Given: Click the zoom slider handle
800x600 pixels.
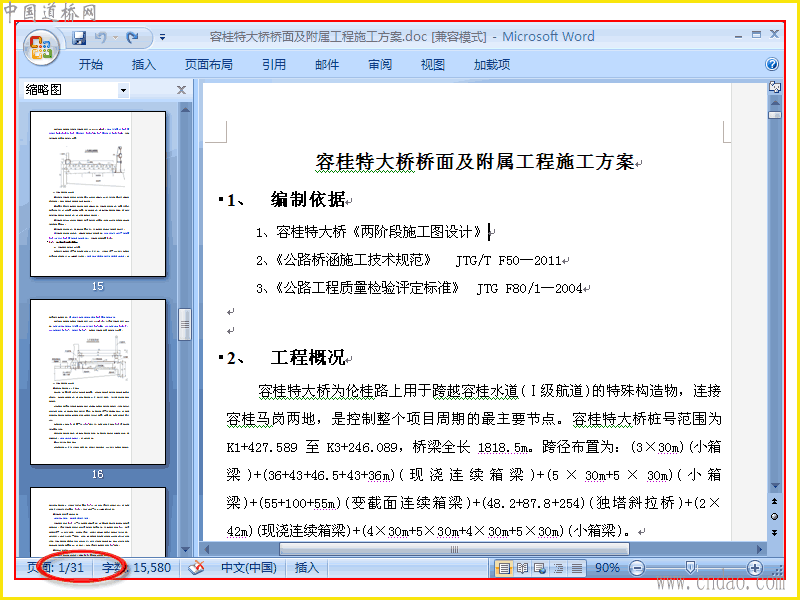Looking at the screenshot, I should pyautogui.click(x=690, y=567).
